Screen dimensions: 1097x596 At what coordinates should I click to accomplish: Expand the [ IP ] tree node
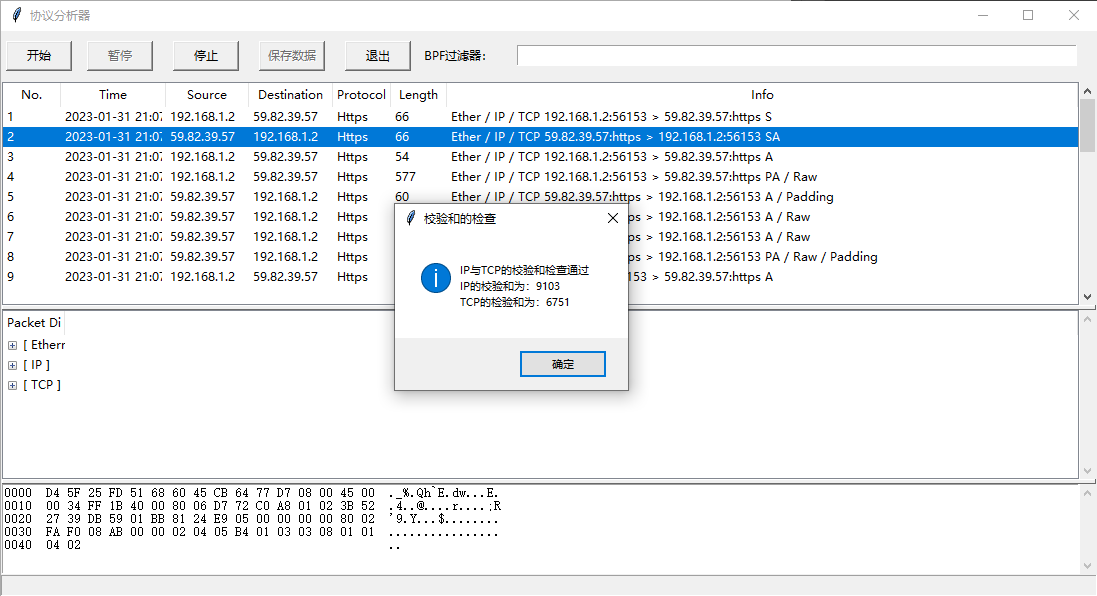coord(13,365)
